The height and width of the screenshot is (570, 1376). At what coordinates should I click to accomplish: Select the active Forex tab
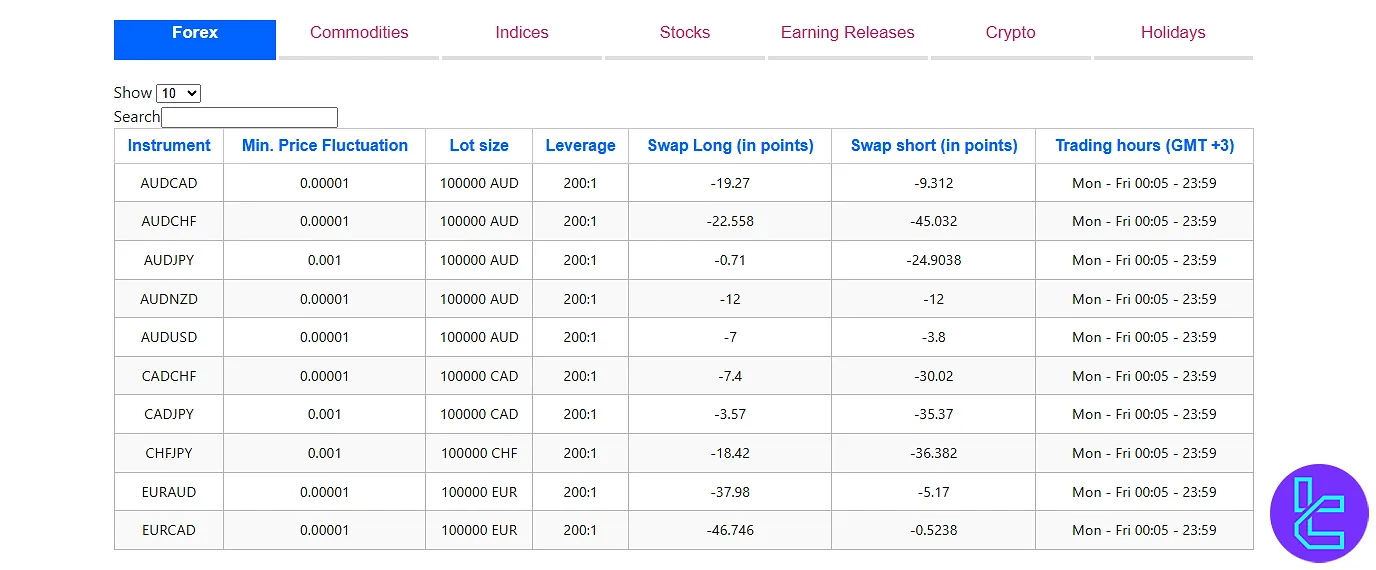(x=195, y=33)
